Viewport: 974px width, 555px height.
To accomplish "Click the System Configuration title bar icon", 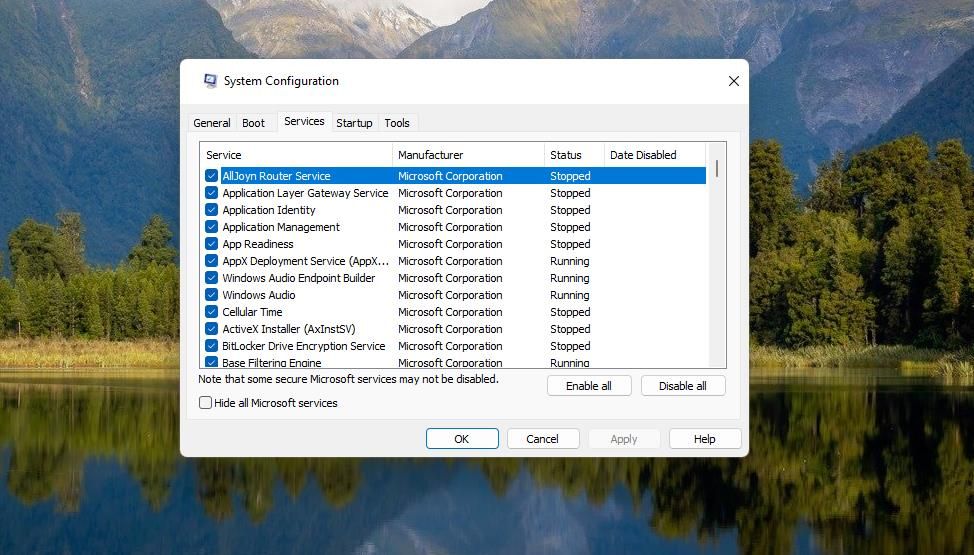I will [x=210, y=81].
